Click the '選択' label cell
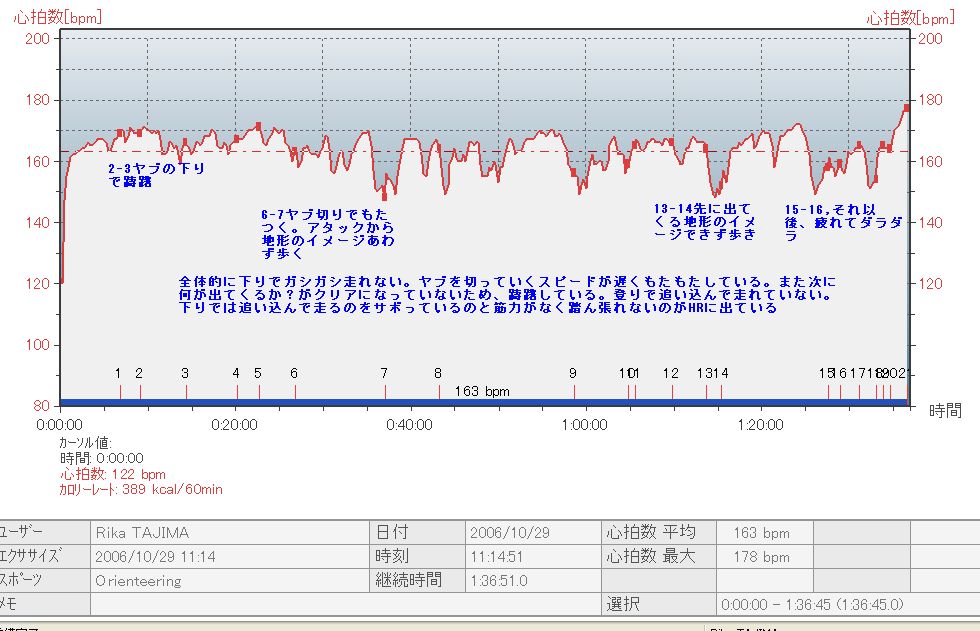Viewport: 980px width, 631px height. (x=659, y=604)
